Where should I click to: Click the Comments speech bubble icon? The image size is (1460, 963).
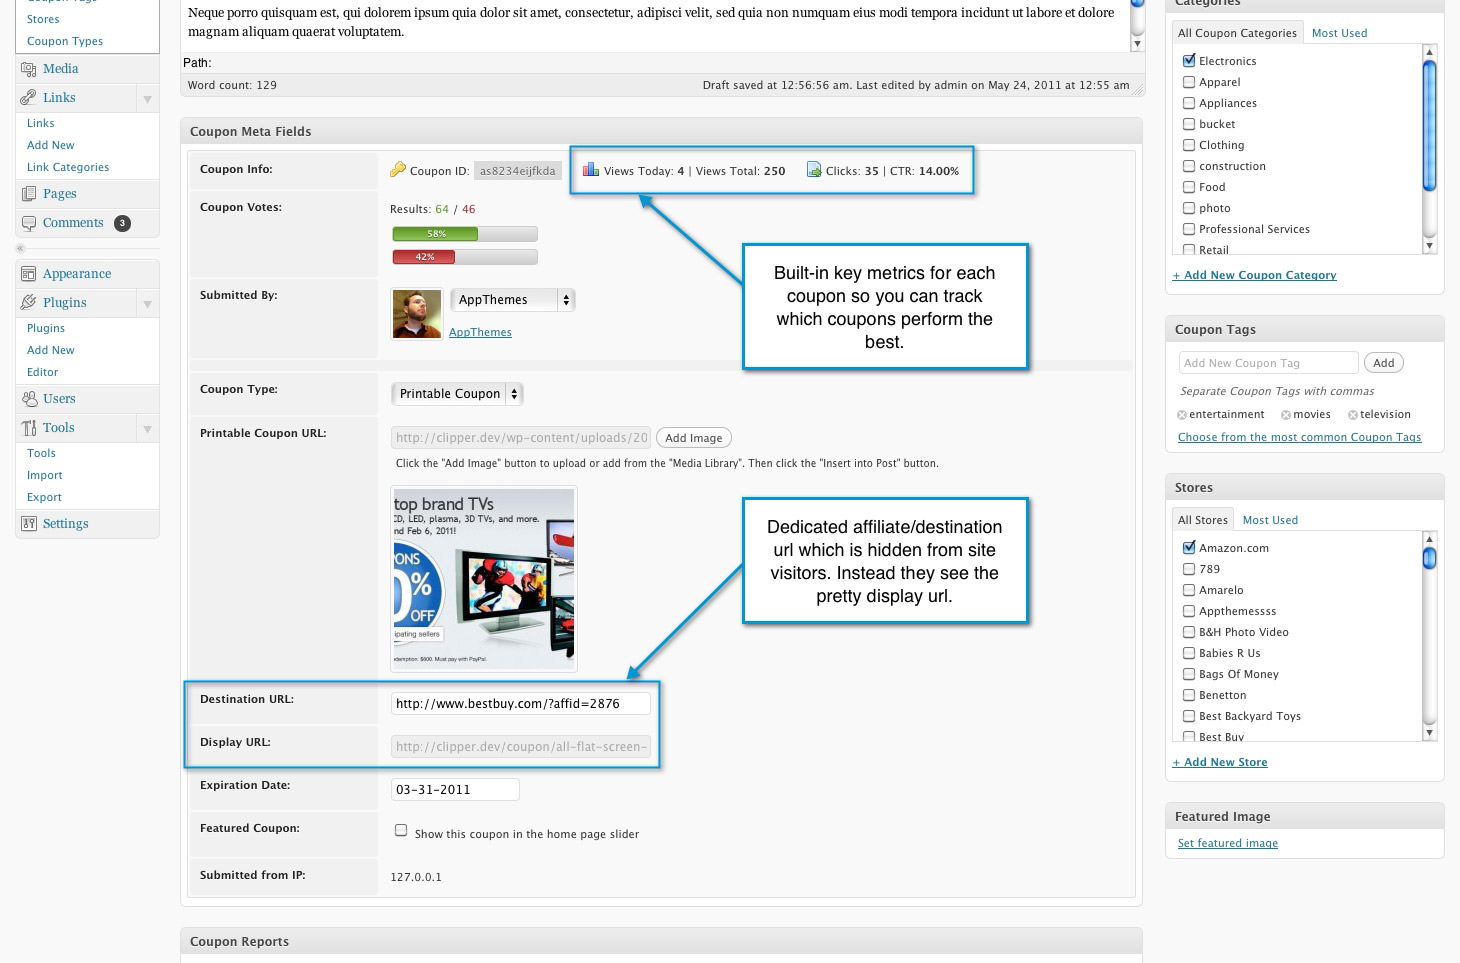(29, 223)
